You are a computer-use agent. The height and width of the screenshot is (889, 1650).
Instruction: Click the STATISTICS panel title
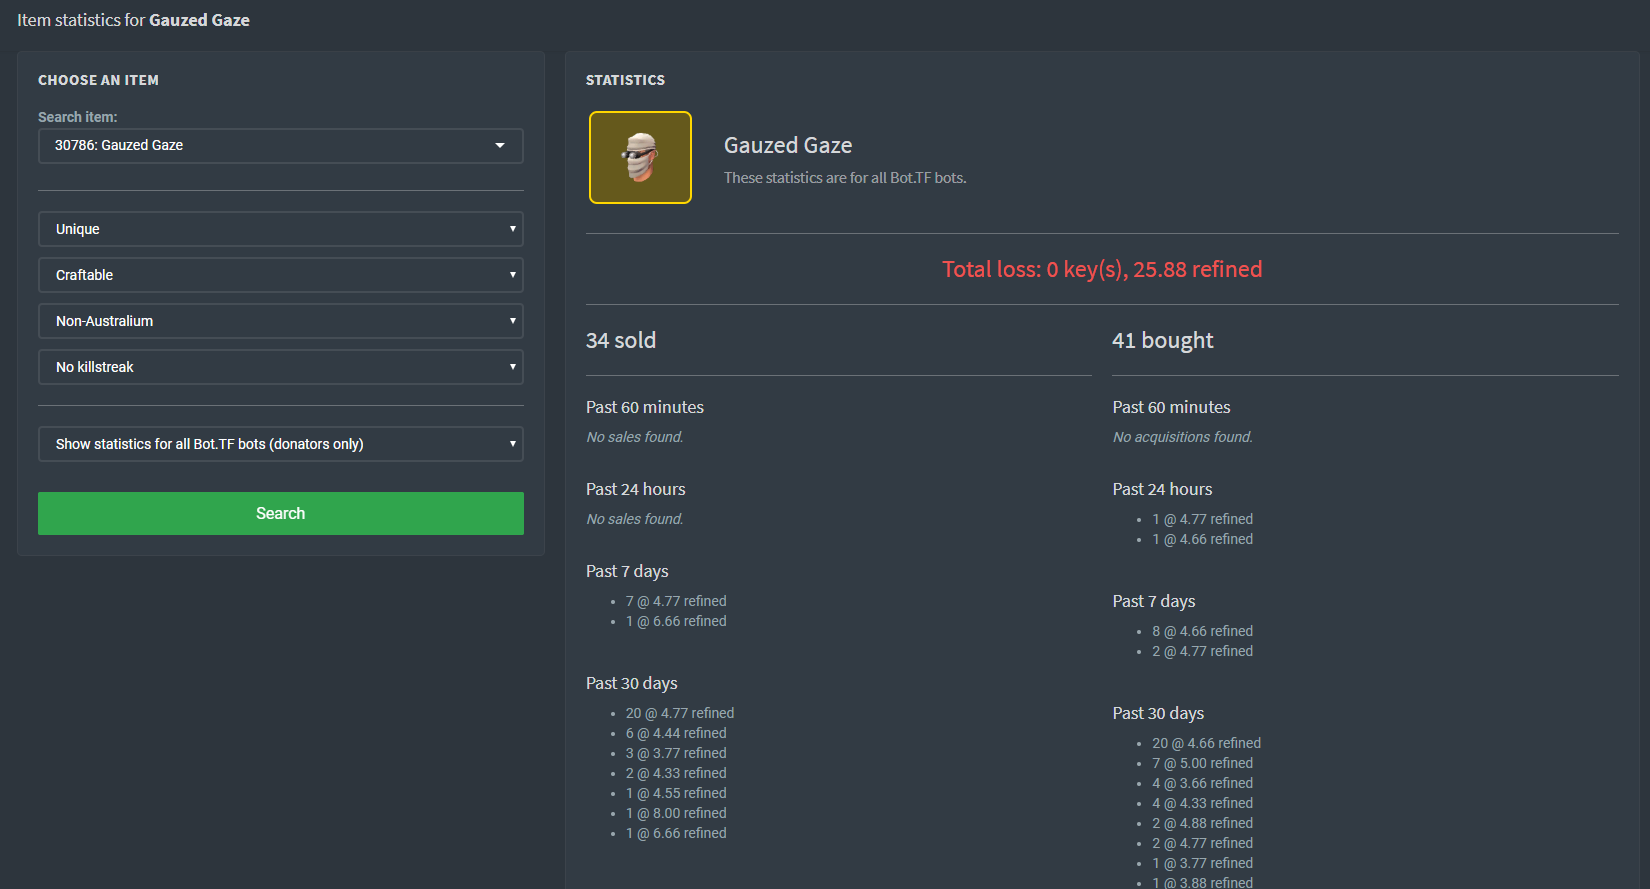pos(625,80)
